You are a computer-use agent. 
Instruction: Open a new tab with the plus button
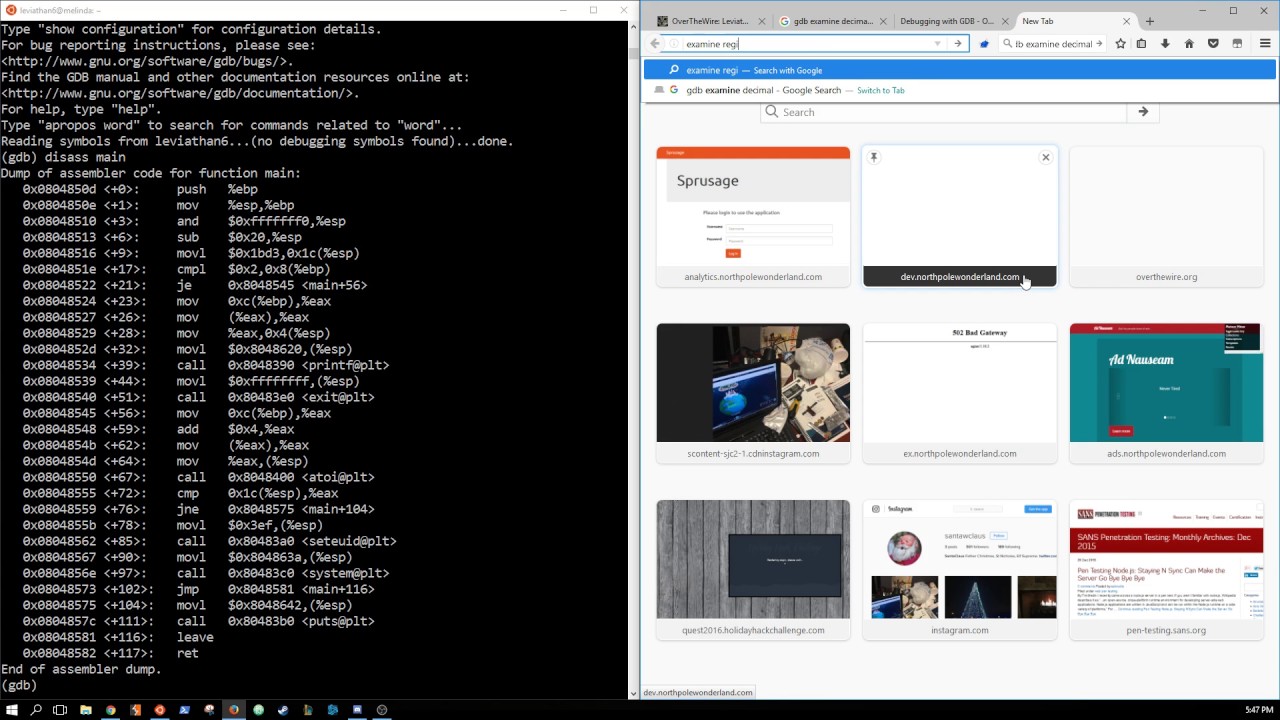(1150, 21)
